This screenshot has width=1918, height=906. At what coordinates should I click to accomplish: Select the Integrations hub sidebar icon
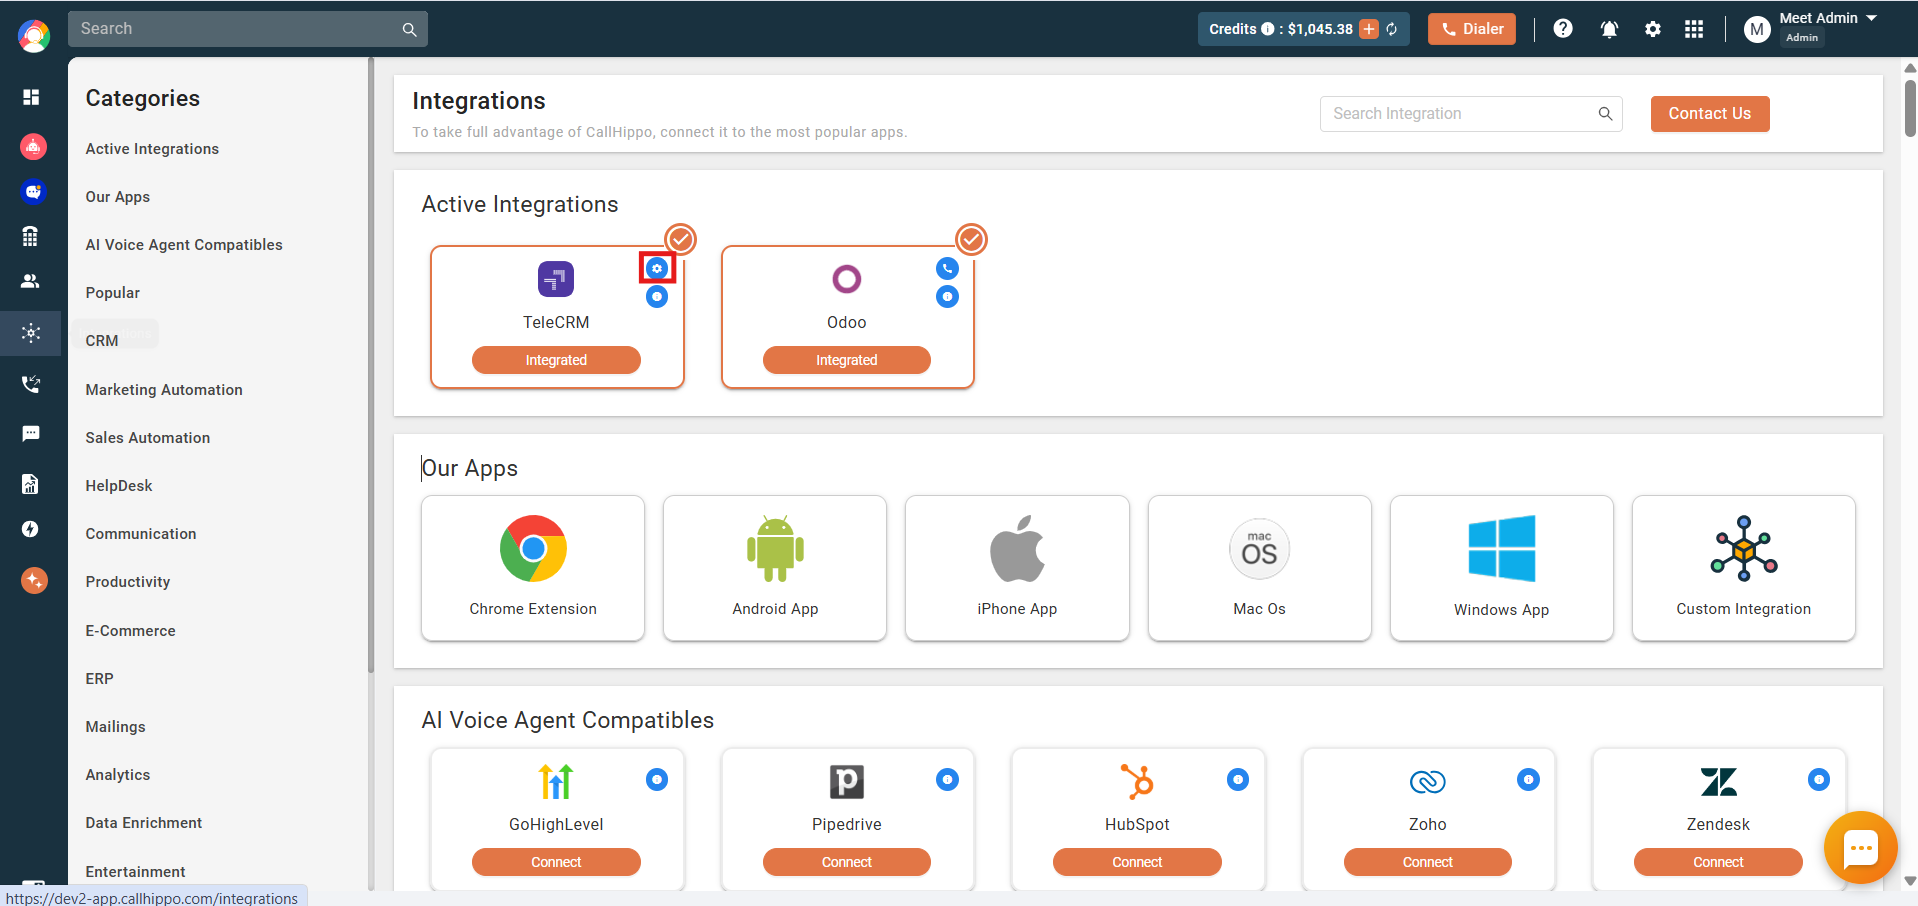(x=31, y=333)
